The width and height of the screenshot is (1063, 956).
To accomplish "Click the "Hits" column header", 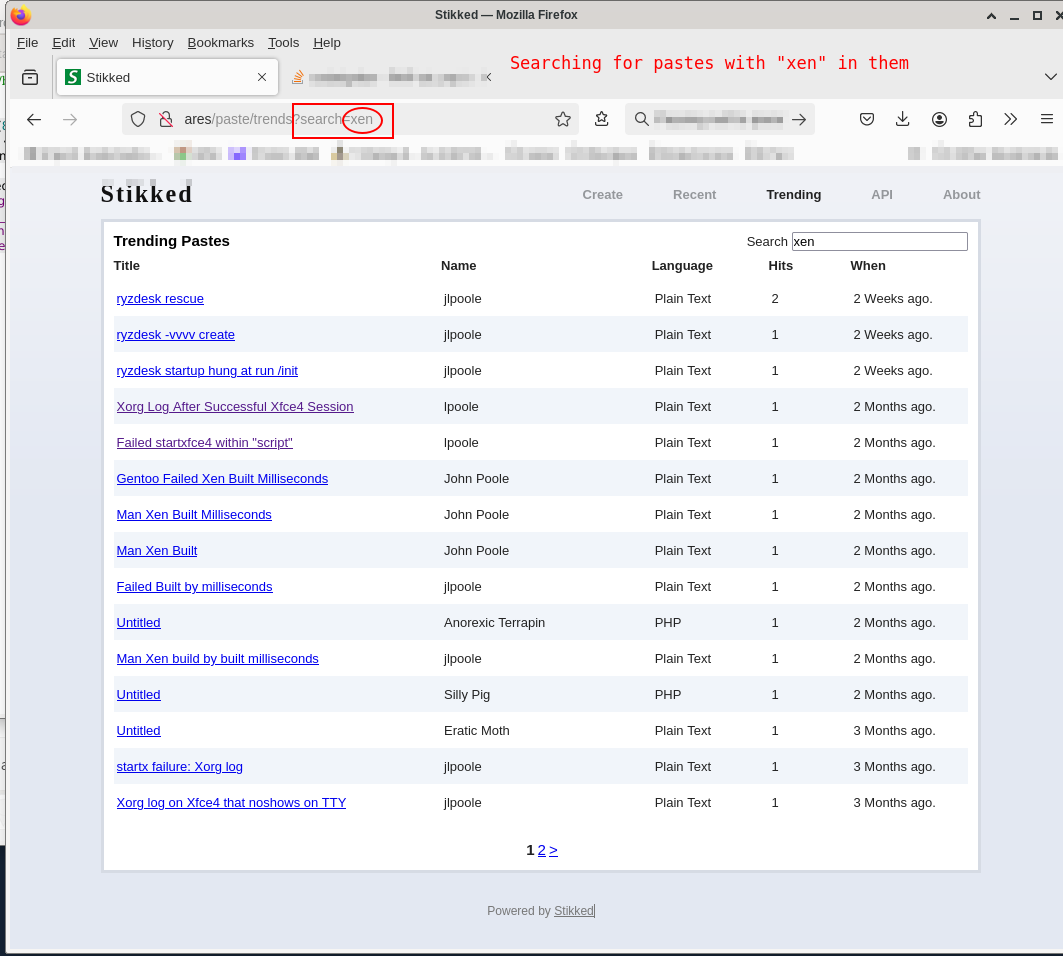I will [780, 266].
